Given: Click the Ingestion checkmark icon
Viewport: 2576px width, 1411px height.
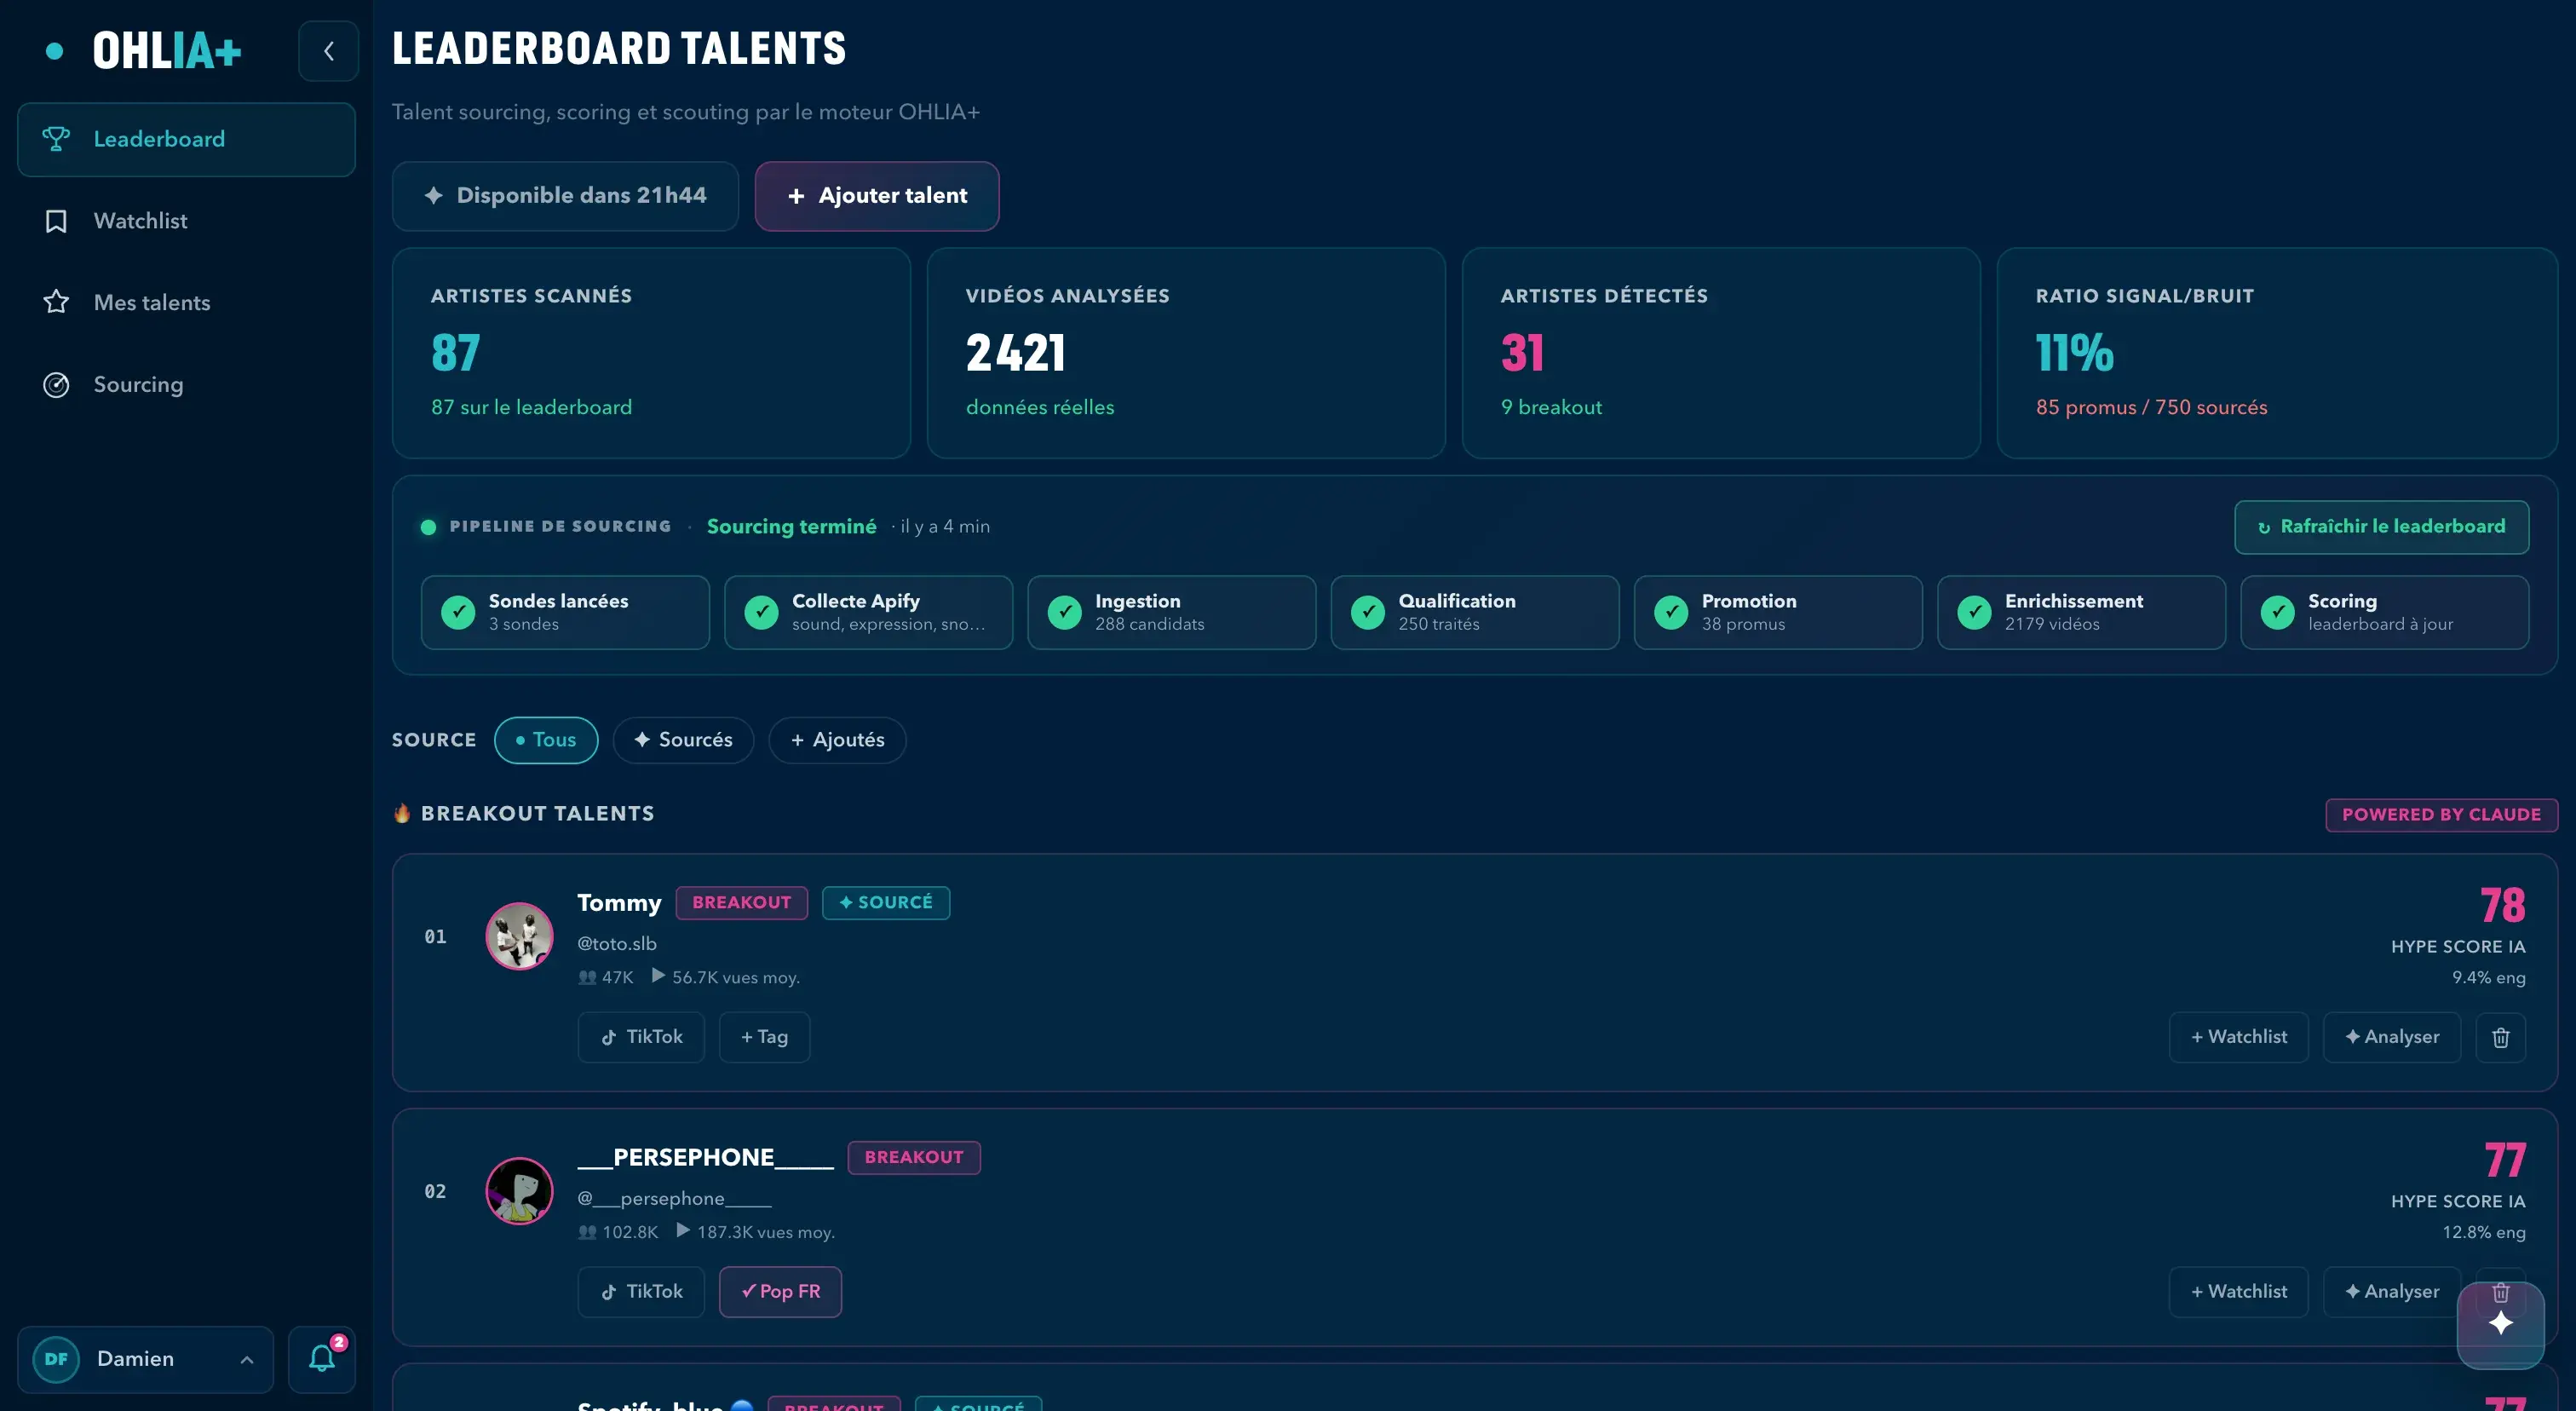Looking at the screenshot, I should coord(1064,612).
